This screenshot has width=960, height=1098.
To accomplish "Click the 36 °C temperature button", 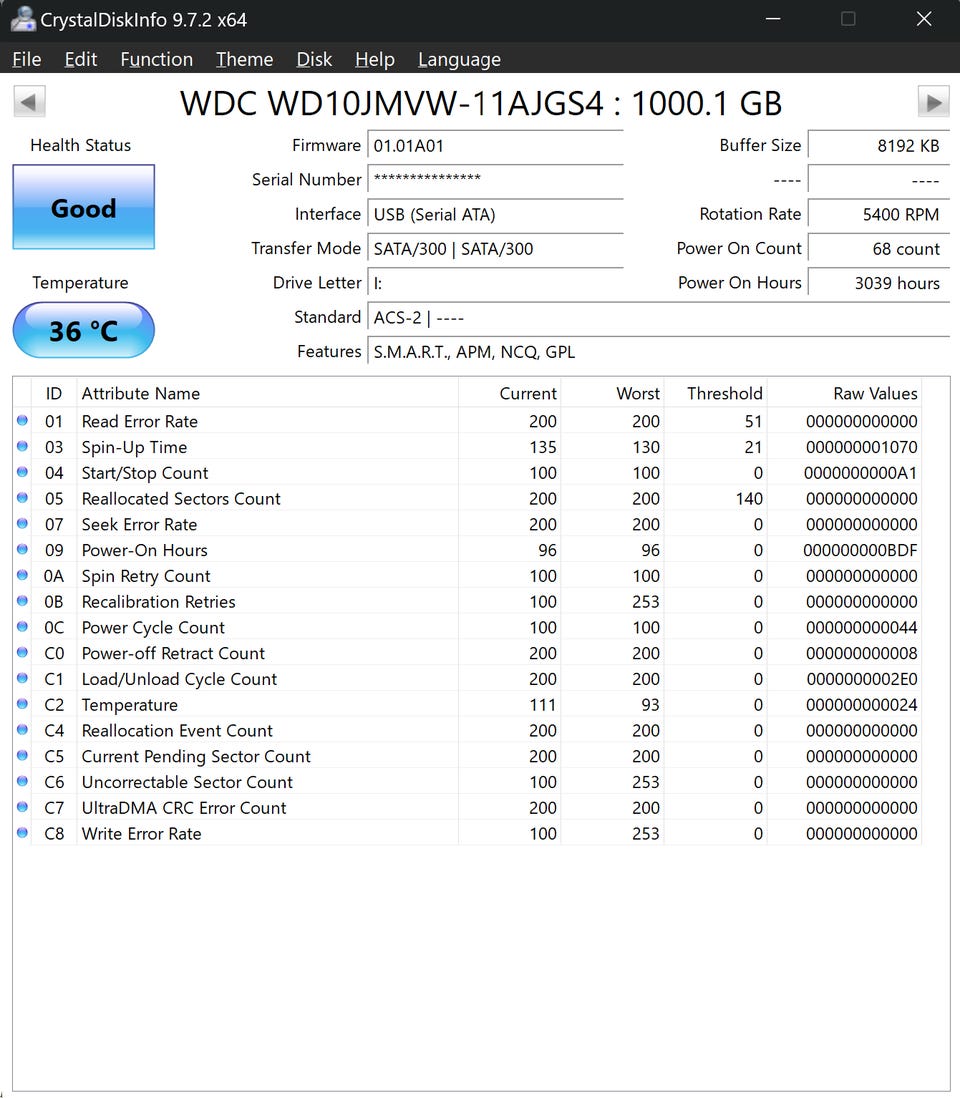I will [83, 331].
